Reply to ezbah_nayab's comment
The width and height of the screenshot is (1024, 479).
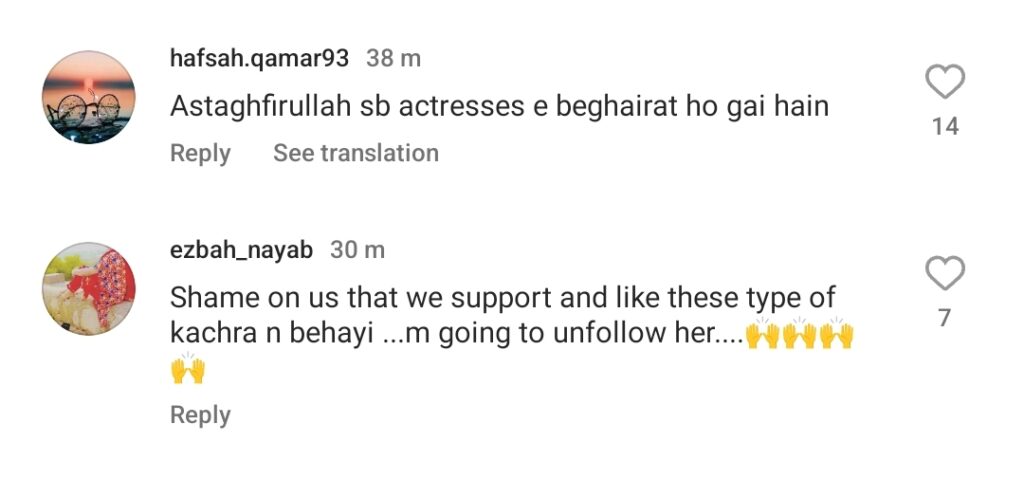200,415
